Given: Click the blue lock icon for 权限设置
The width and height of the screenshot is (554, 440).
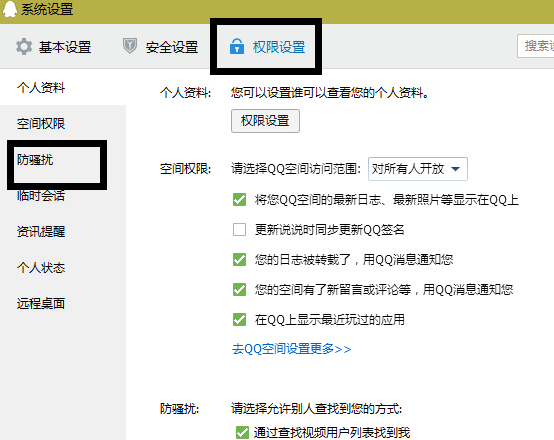Looking at the screenshot, I should [237, 46].
